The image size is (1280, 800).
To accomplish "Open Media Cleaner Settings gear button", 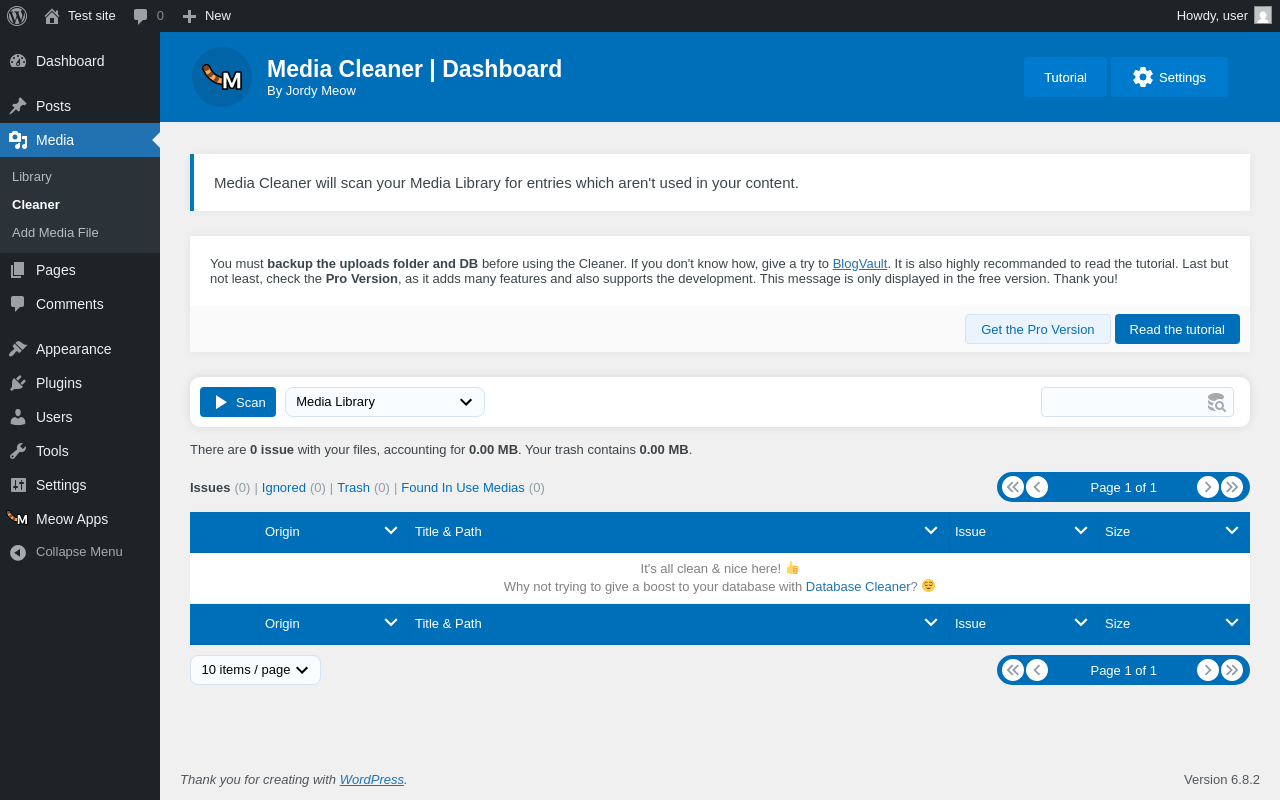I will click(x=1169, y=77).
